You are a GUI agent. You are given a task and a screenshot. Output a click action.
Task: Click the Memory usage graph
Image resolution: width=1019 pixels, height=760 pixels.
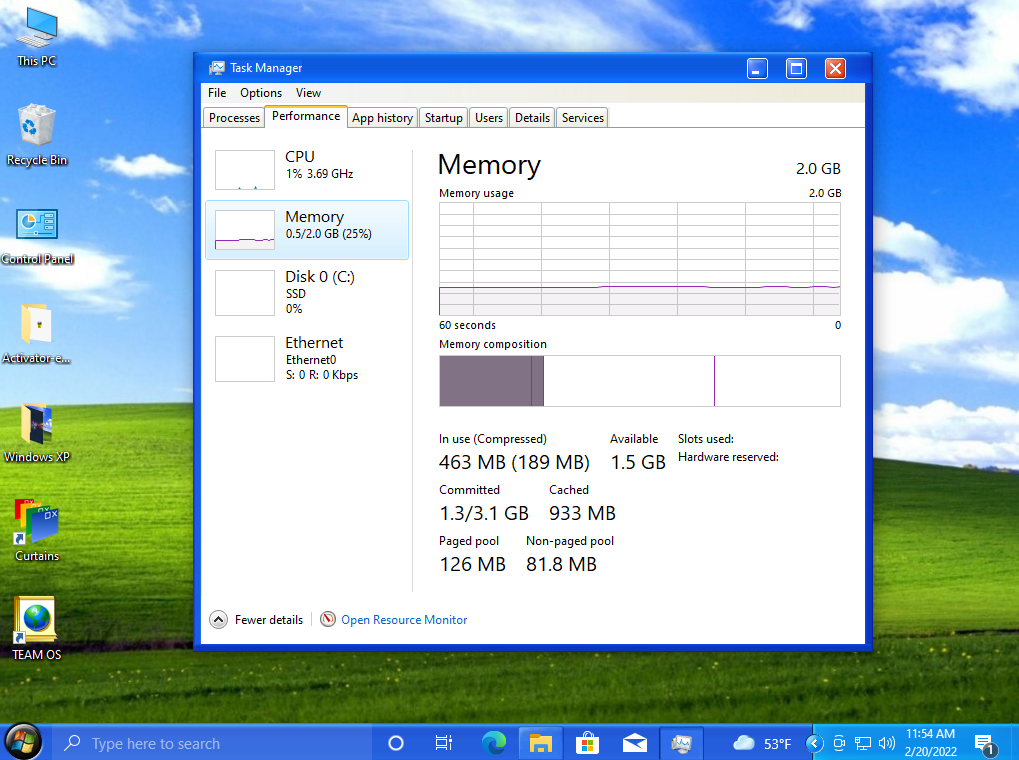[x=639, y=259]
